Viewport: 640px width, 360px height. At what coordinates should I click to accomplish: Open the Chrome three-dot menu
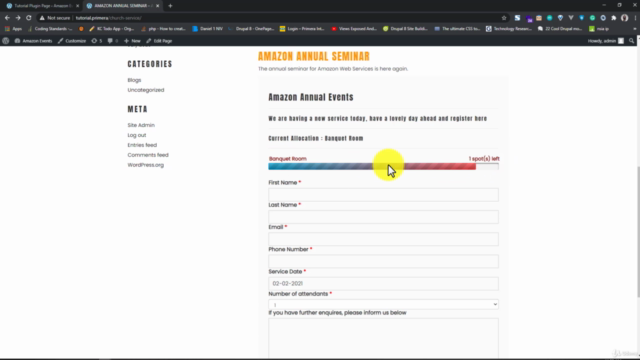pyautogui.click(x=636, y=18)
